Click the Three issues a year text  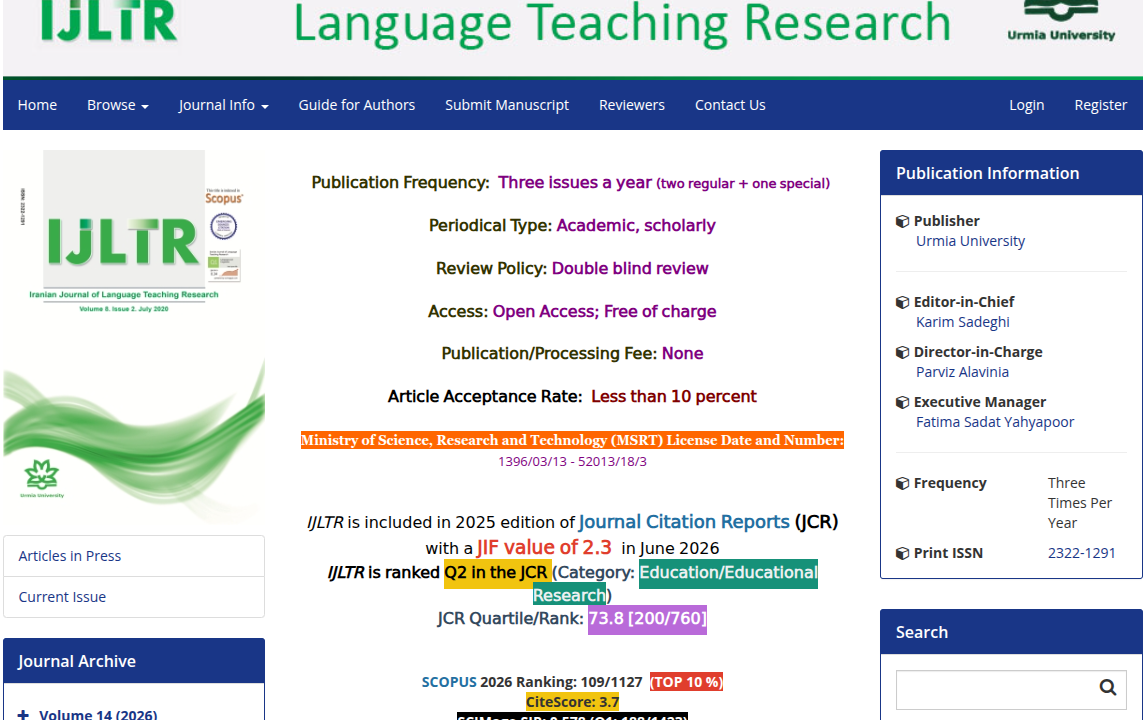[575, 183]
